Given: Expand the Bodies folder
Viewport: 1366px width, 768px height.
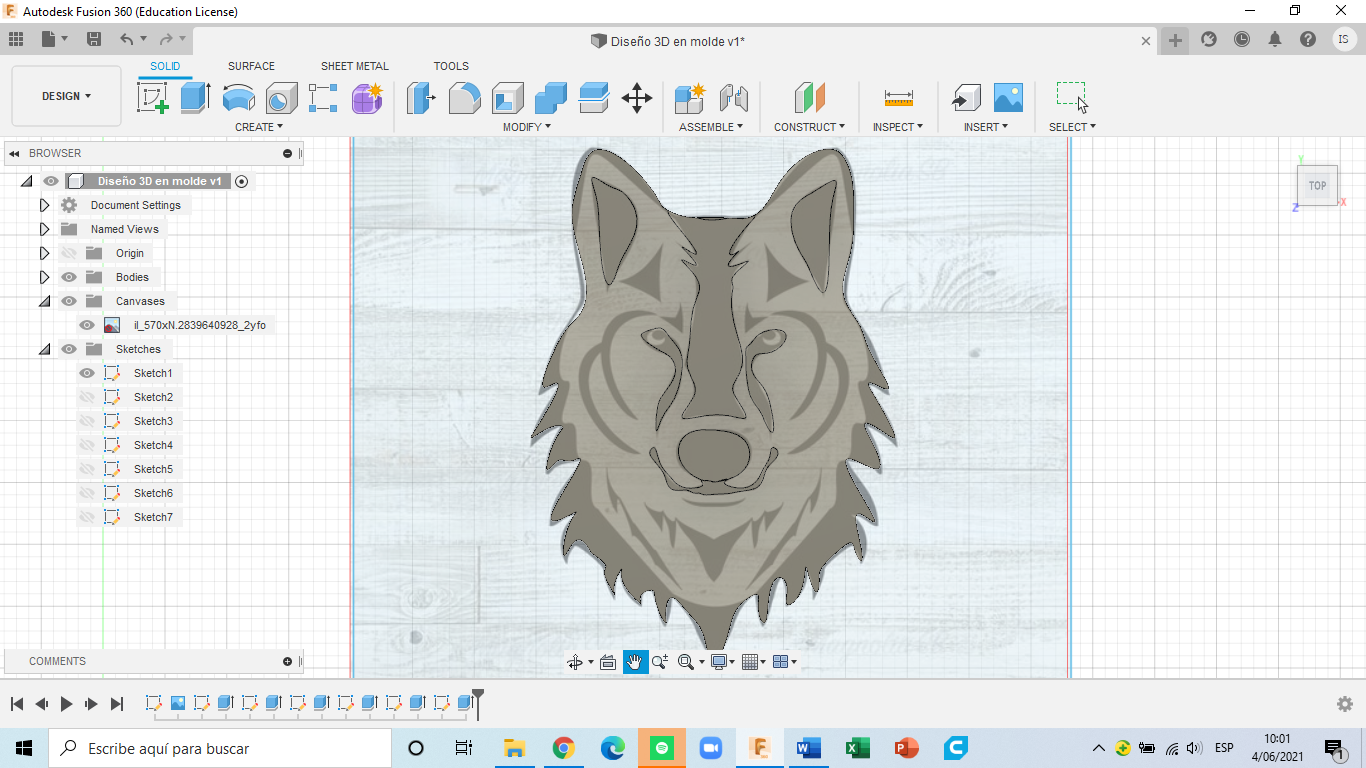Looking at the screenshot, I should click(44, 277).
